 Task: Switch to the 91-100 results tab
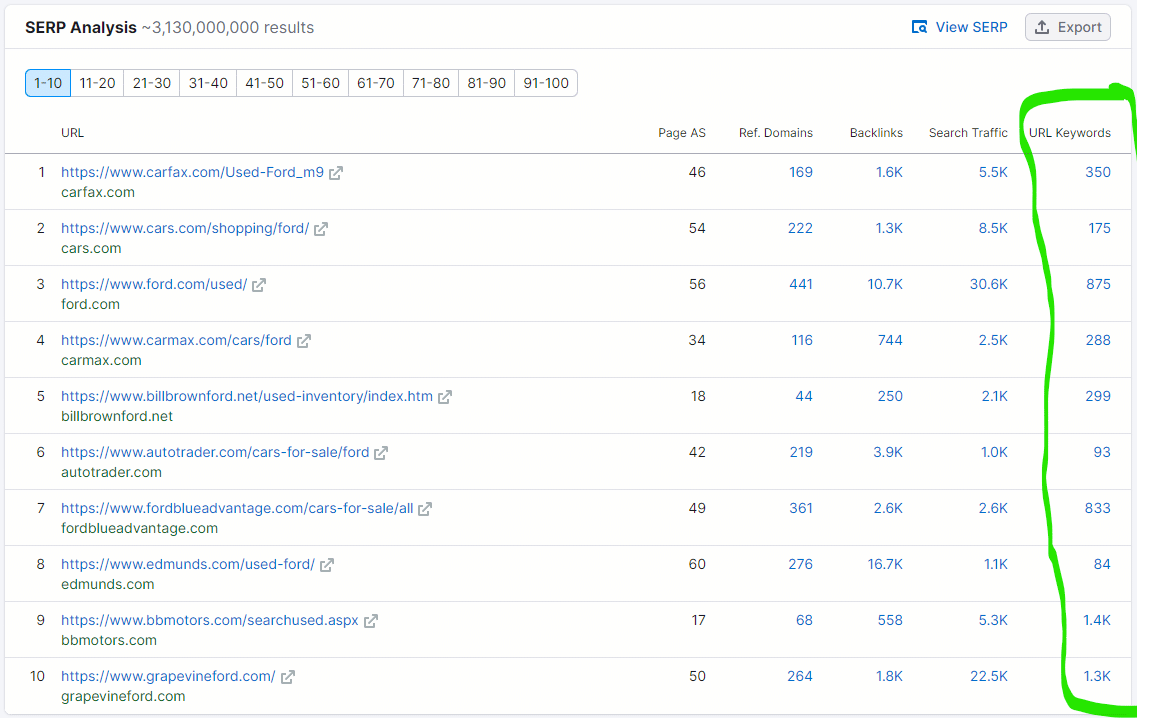click(x=546, y=83)
